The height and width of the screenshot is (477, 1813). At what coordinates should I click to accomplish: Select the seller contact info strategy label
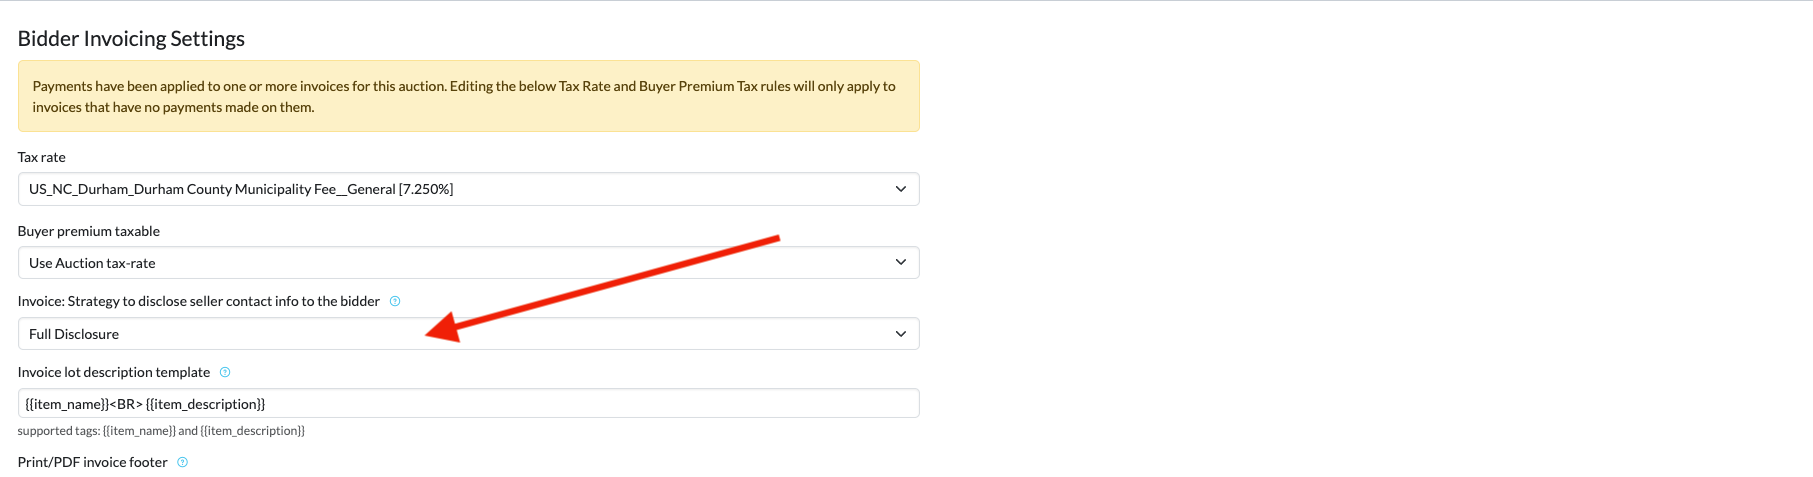[x=199, y=301]
